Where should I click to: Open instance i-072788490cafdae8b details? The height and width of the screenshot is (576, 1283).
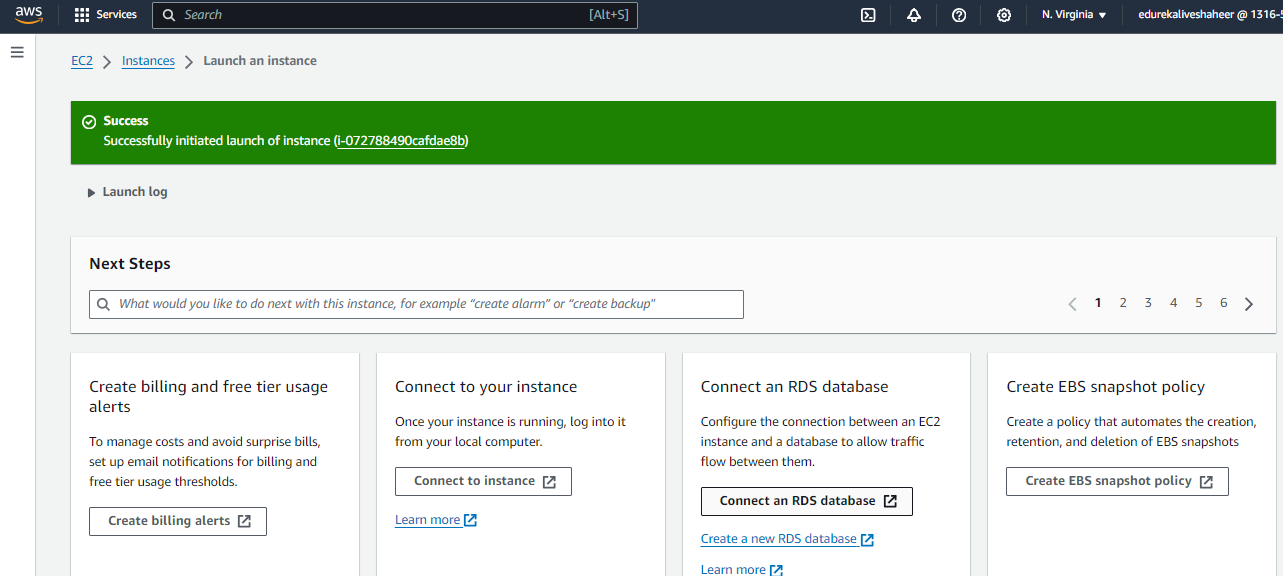point(400,141)
